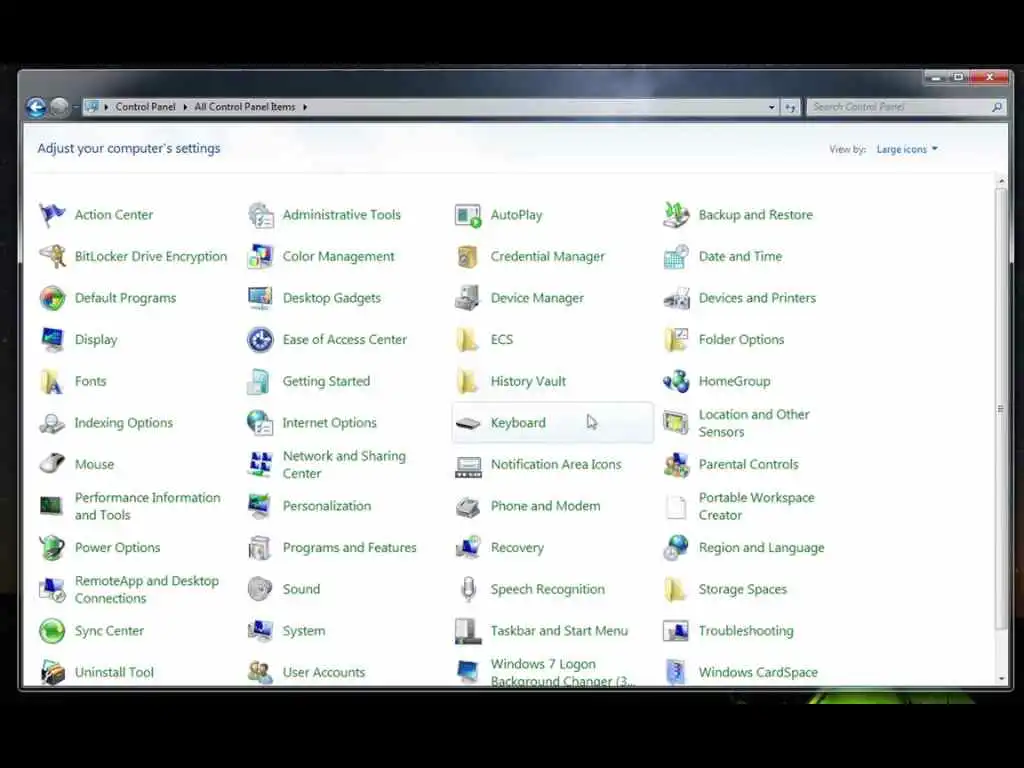Click the Parental Controls icon
The width and height of the screenshot is (1024, 768).
click(x=676, y=464)
